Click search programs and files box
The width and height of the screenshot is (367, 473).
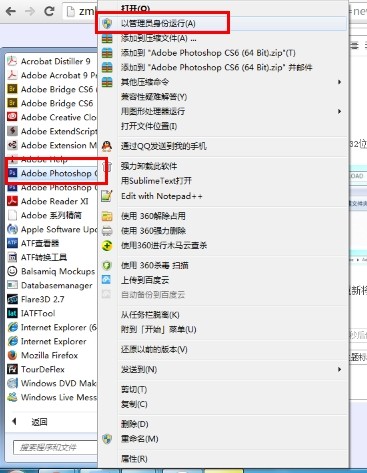tap(55, 447)
